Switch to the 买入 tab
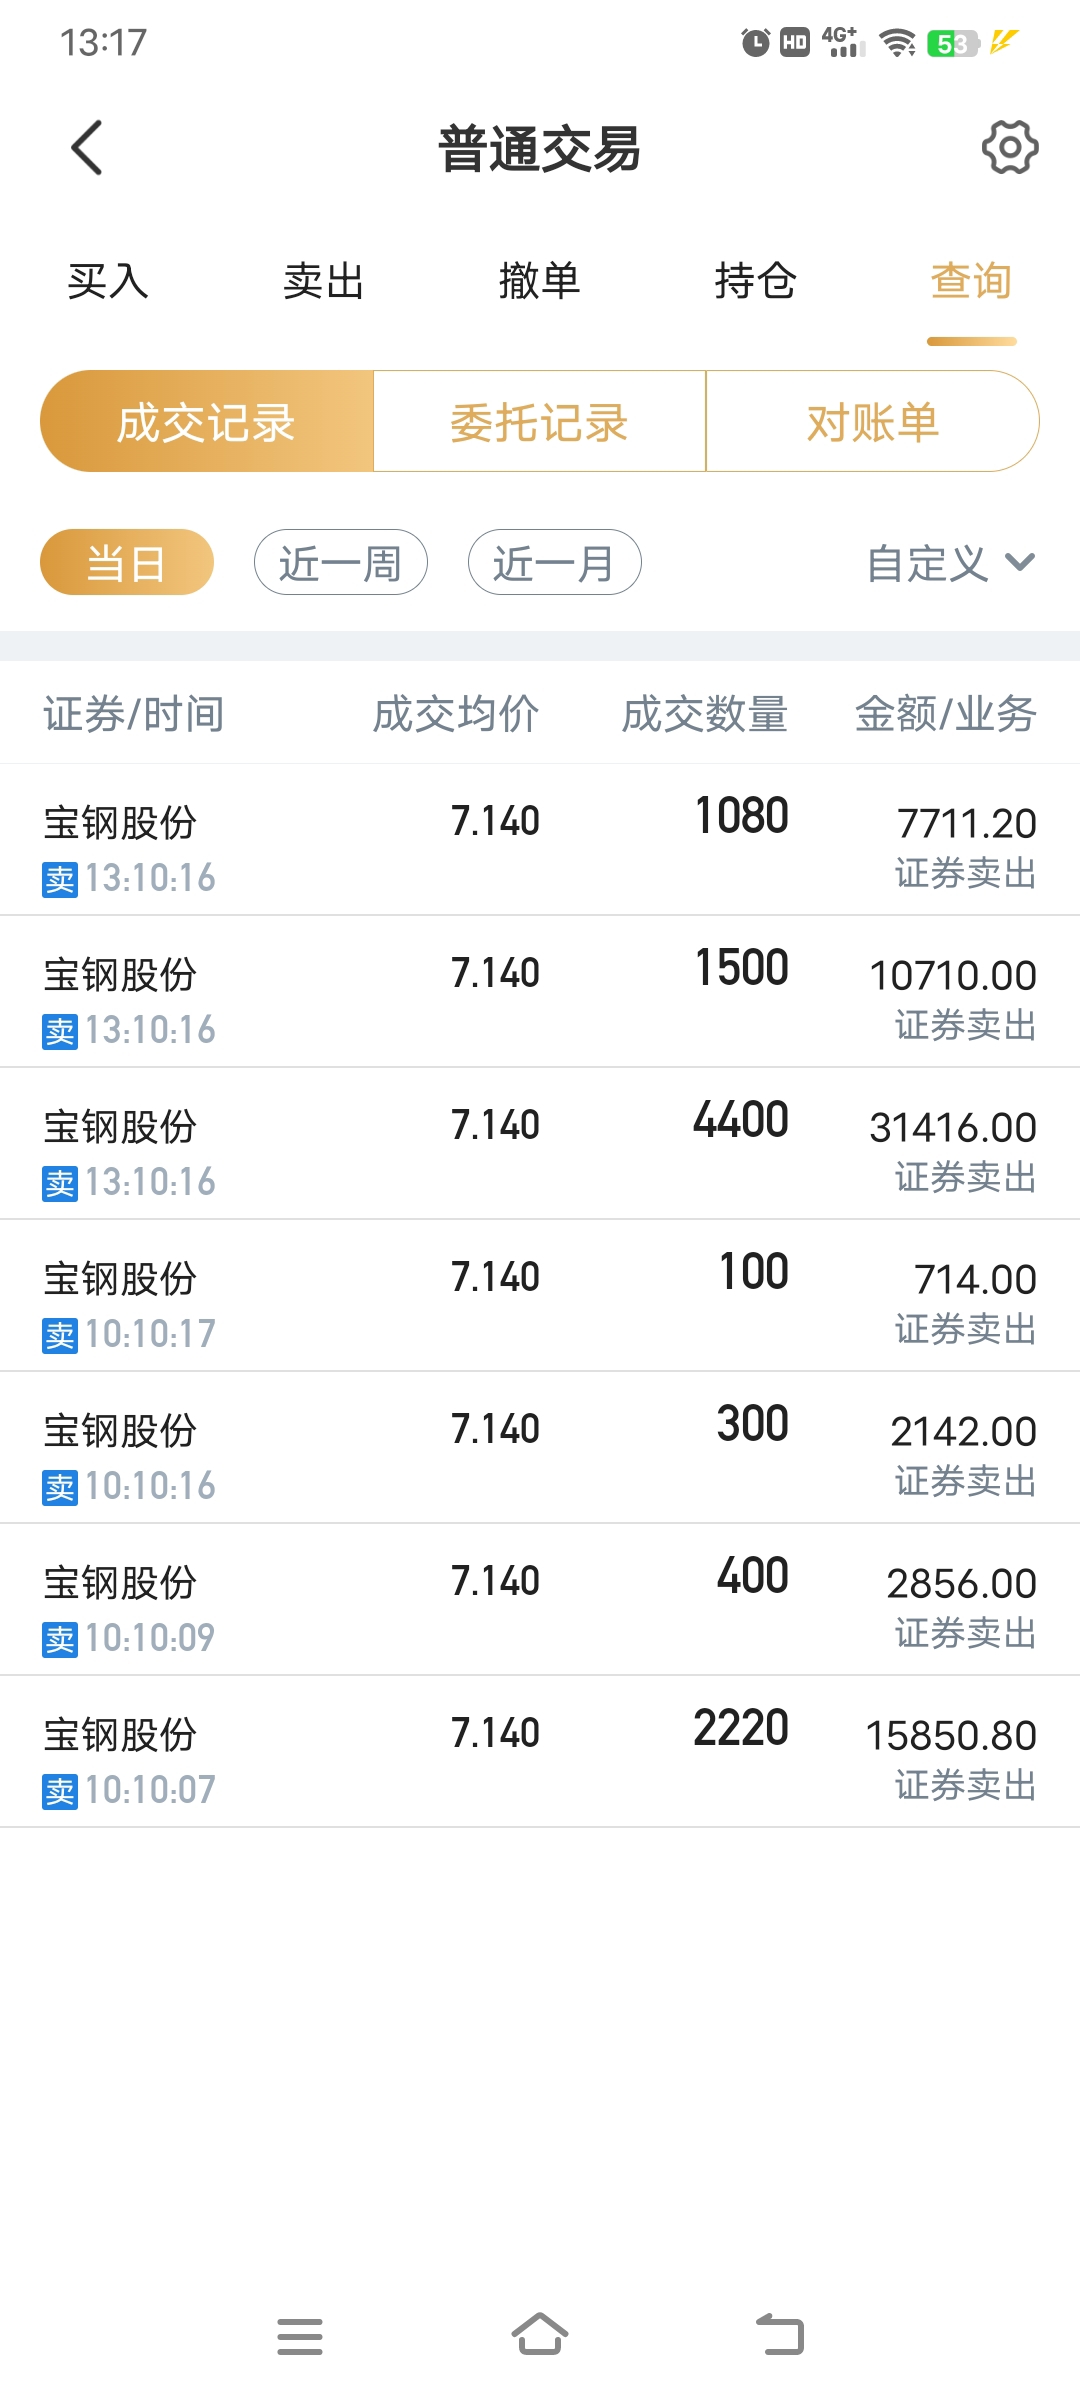Screen dimensions: 1080x2400 [108, 281]
